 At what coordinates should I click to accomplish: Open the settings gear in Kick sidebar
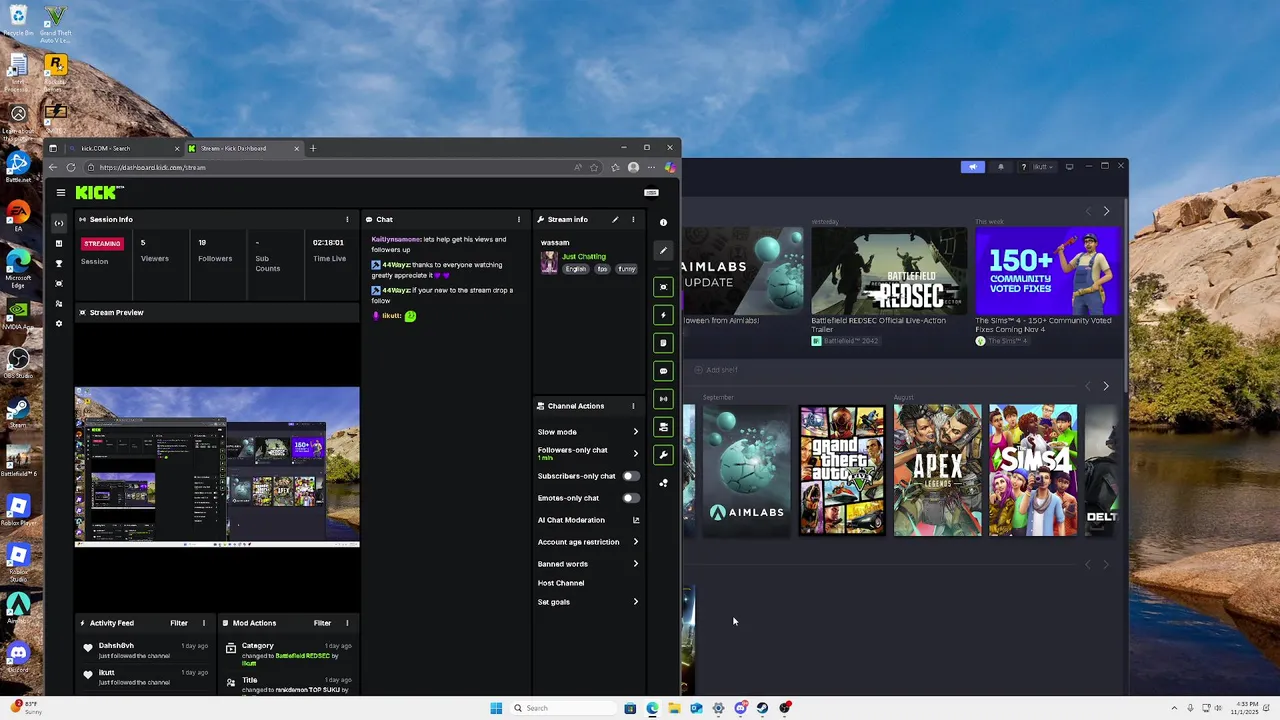coord(59,324)
